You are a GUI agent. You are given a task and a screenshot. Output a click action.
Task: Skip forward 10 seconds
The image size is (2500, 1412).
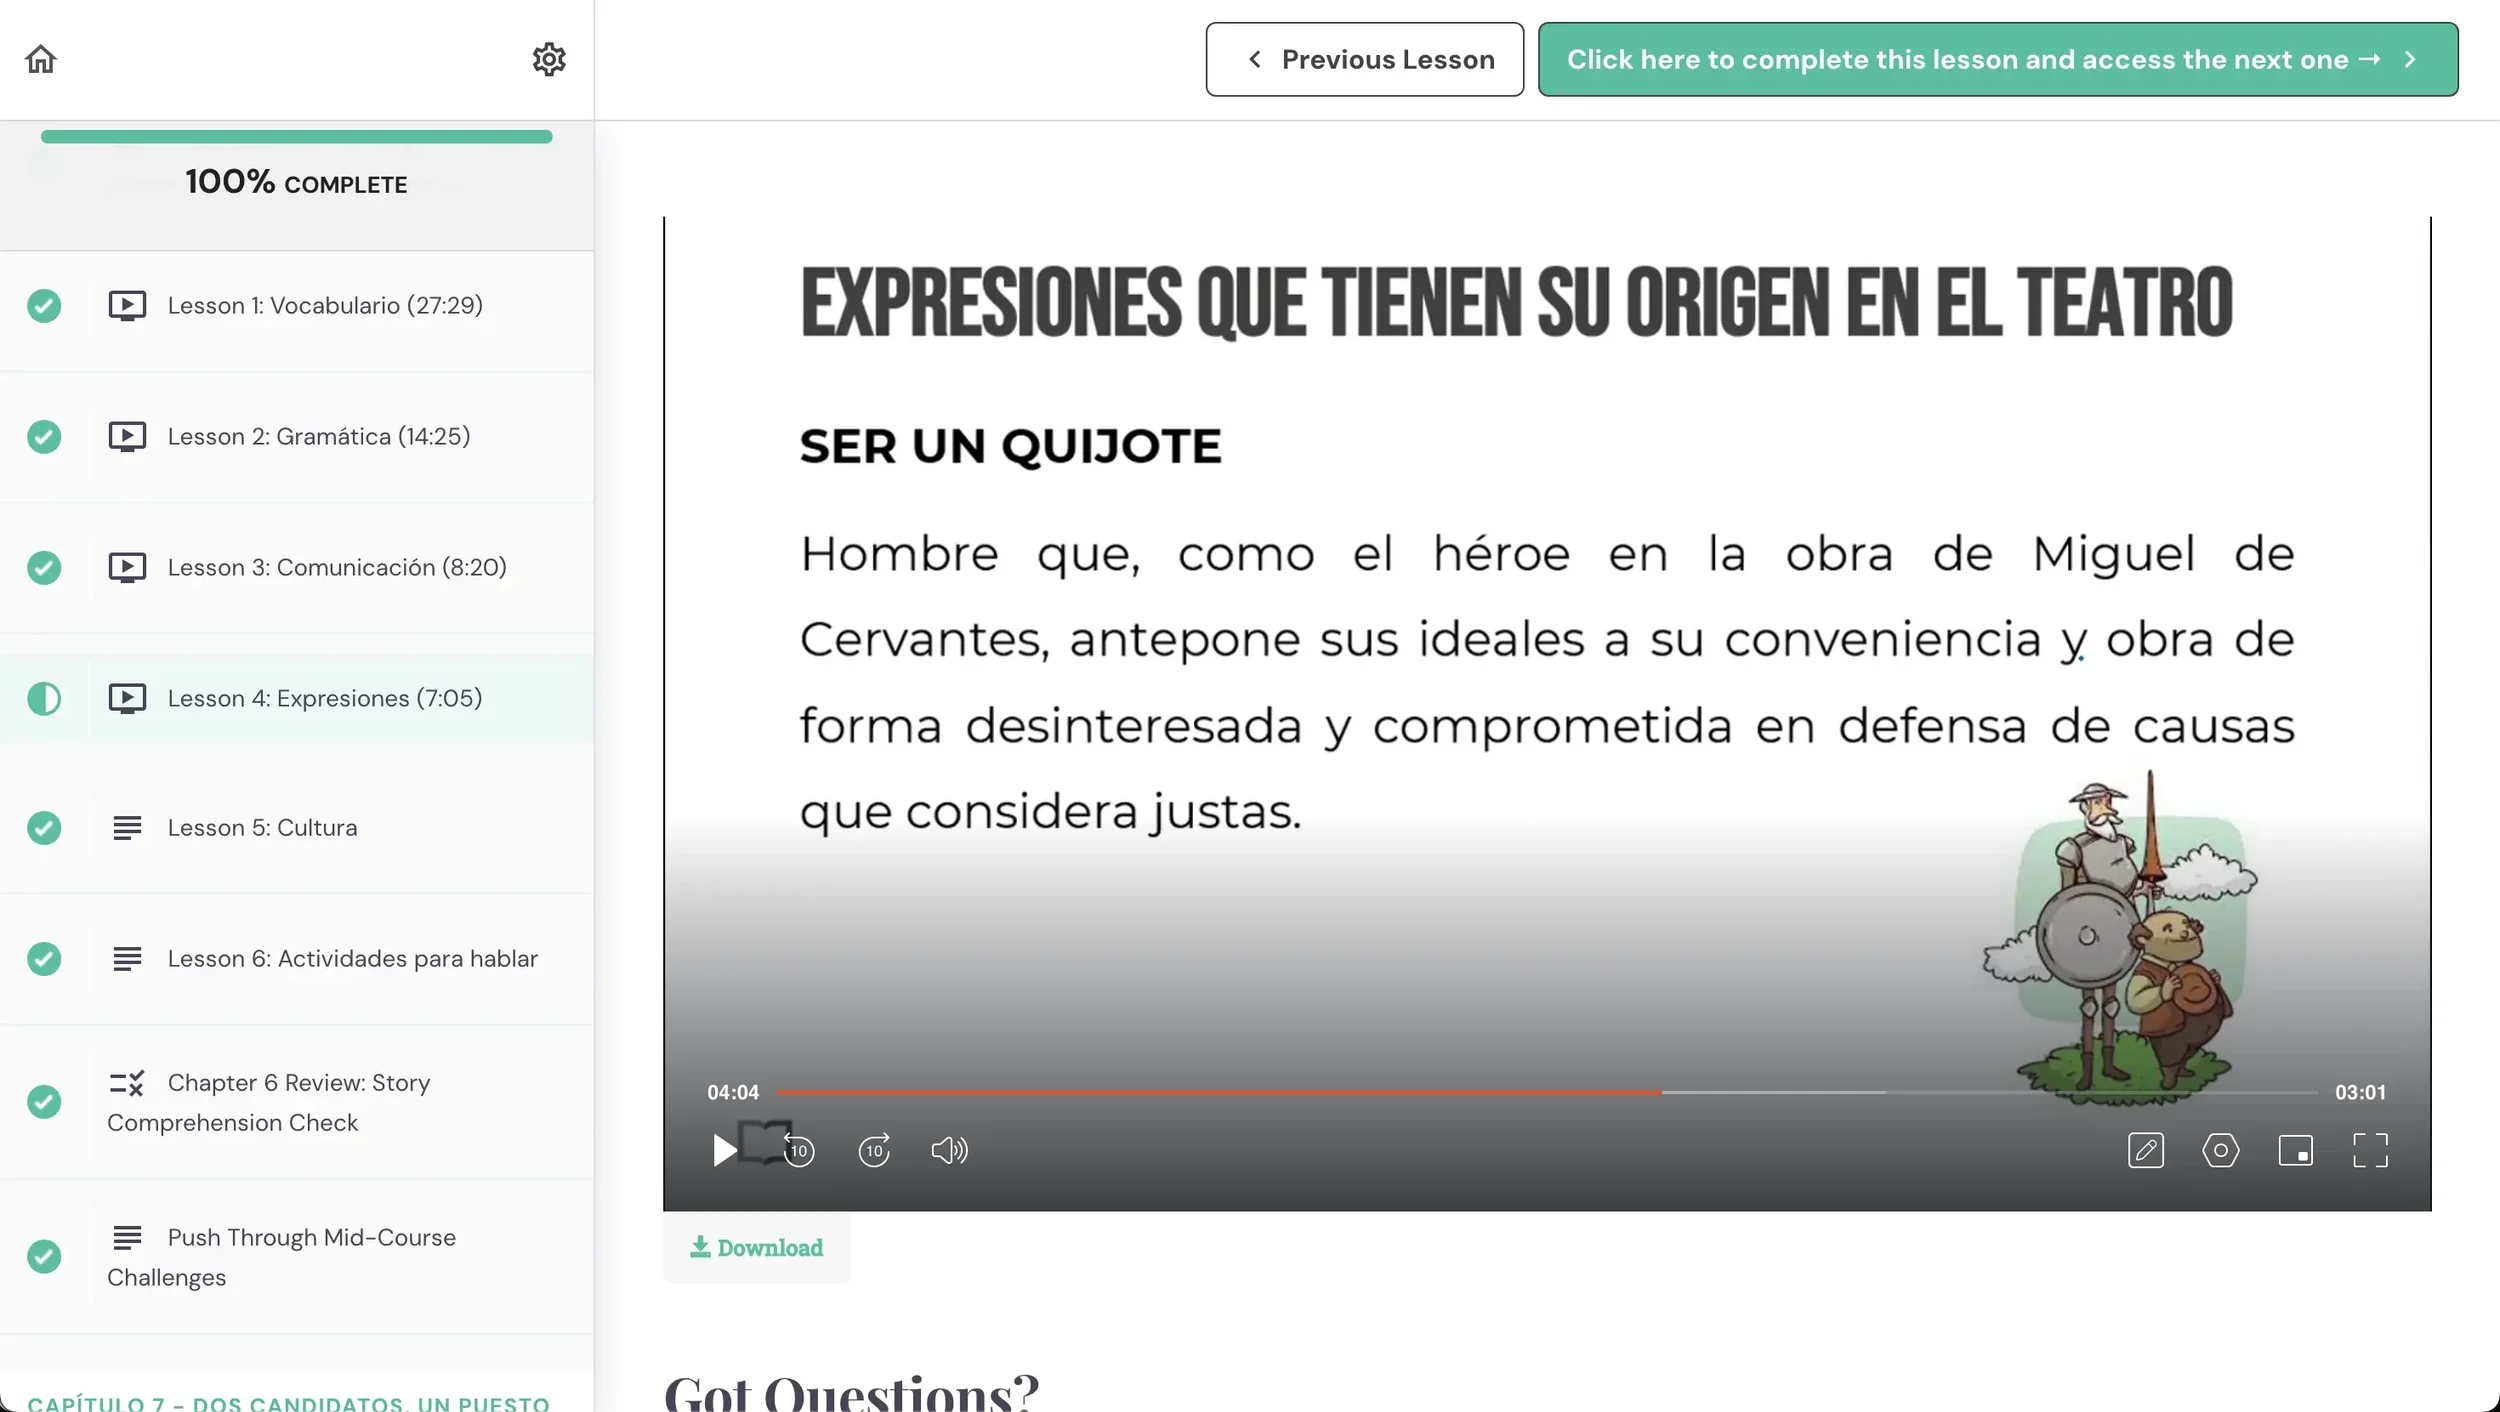pos(874,1150)
